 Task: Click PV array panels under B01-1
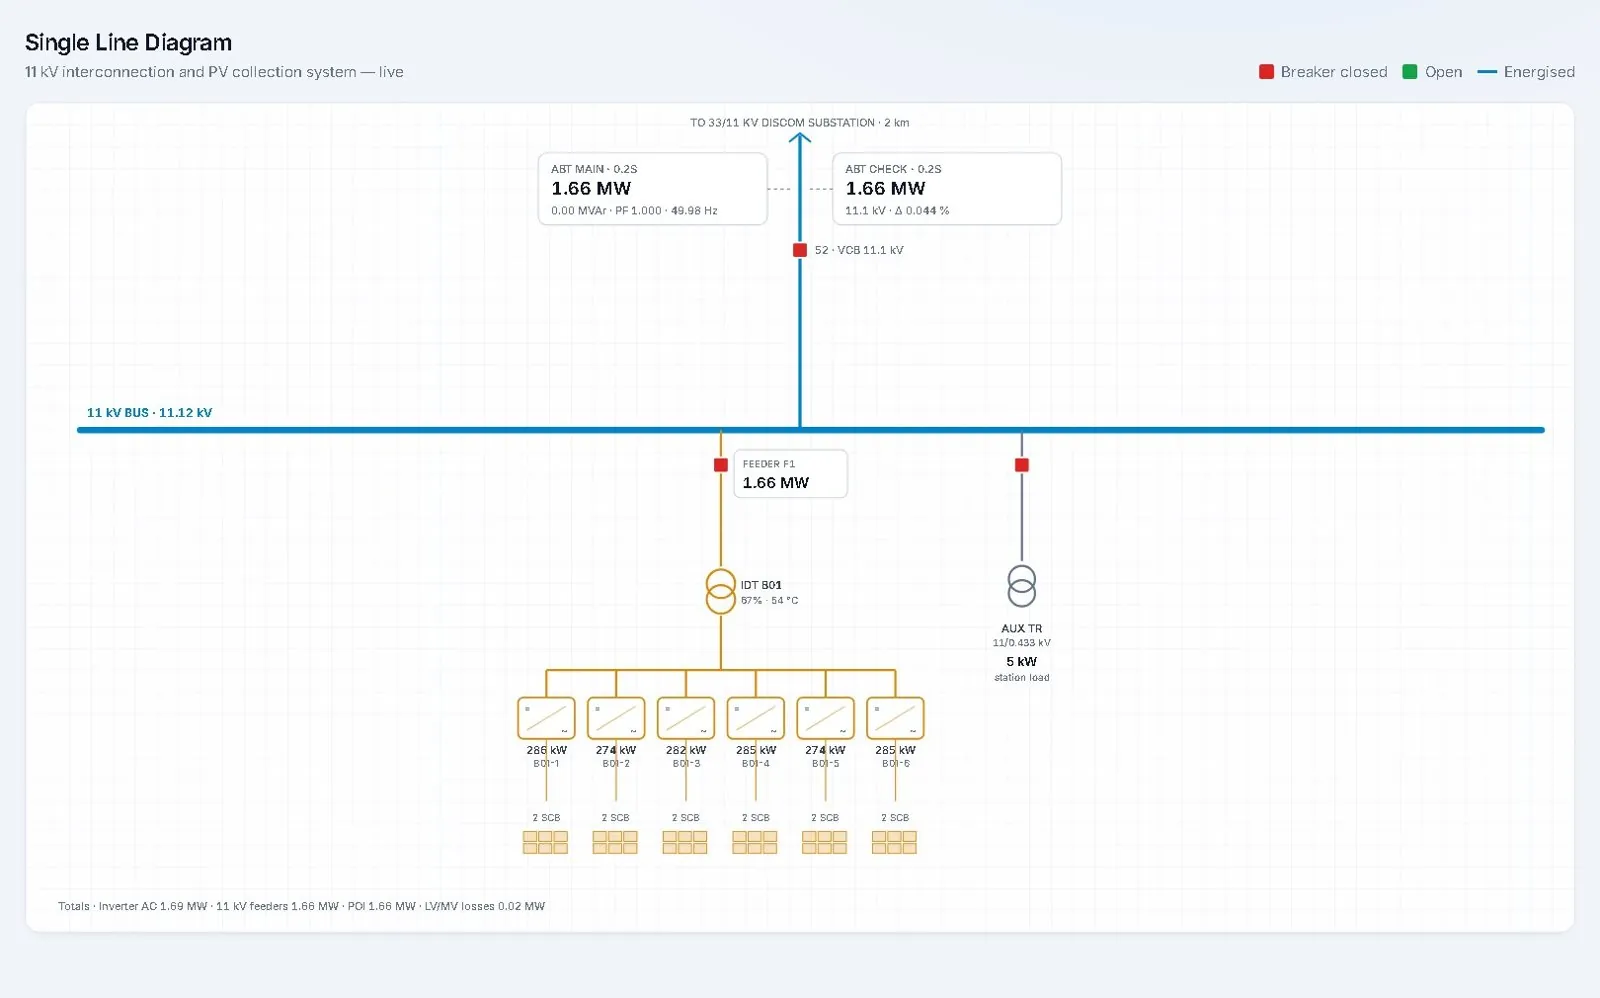[x=546, y=842]
